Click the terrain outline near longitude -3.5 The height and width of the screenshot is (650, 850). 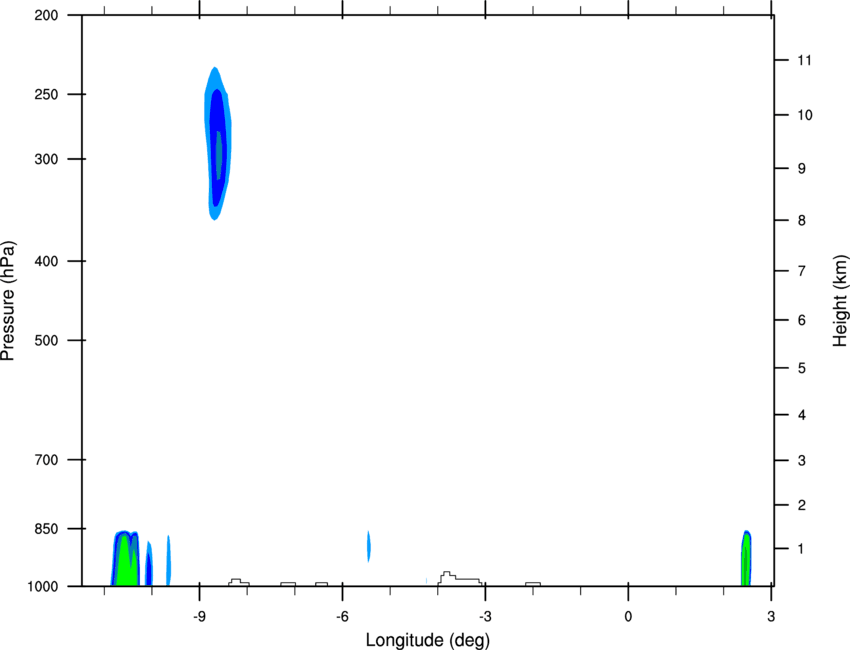(x=460, y=578)
